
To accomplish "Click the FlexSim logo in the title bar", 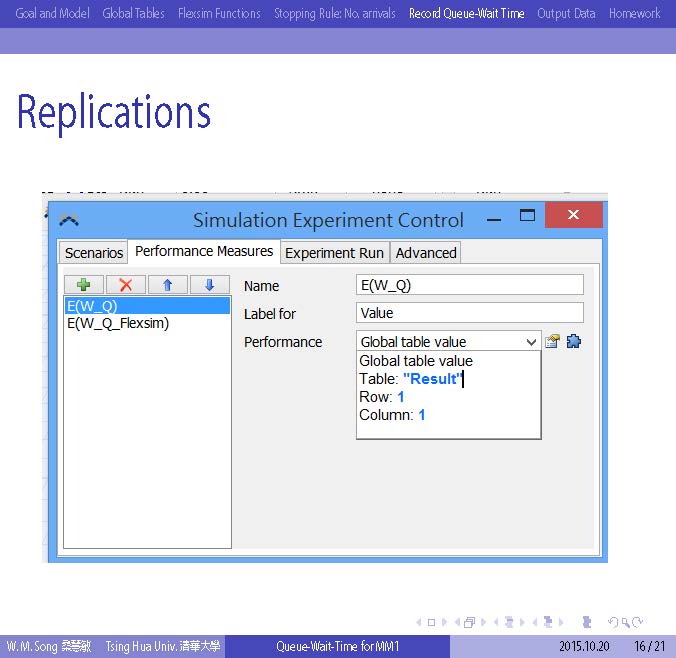I will (69, 220).
